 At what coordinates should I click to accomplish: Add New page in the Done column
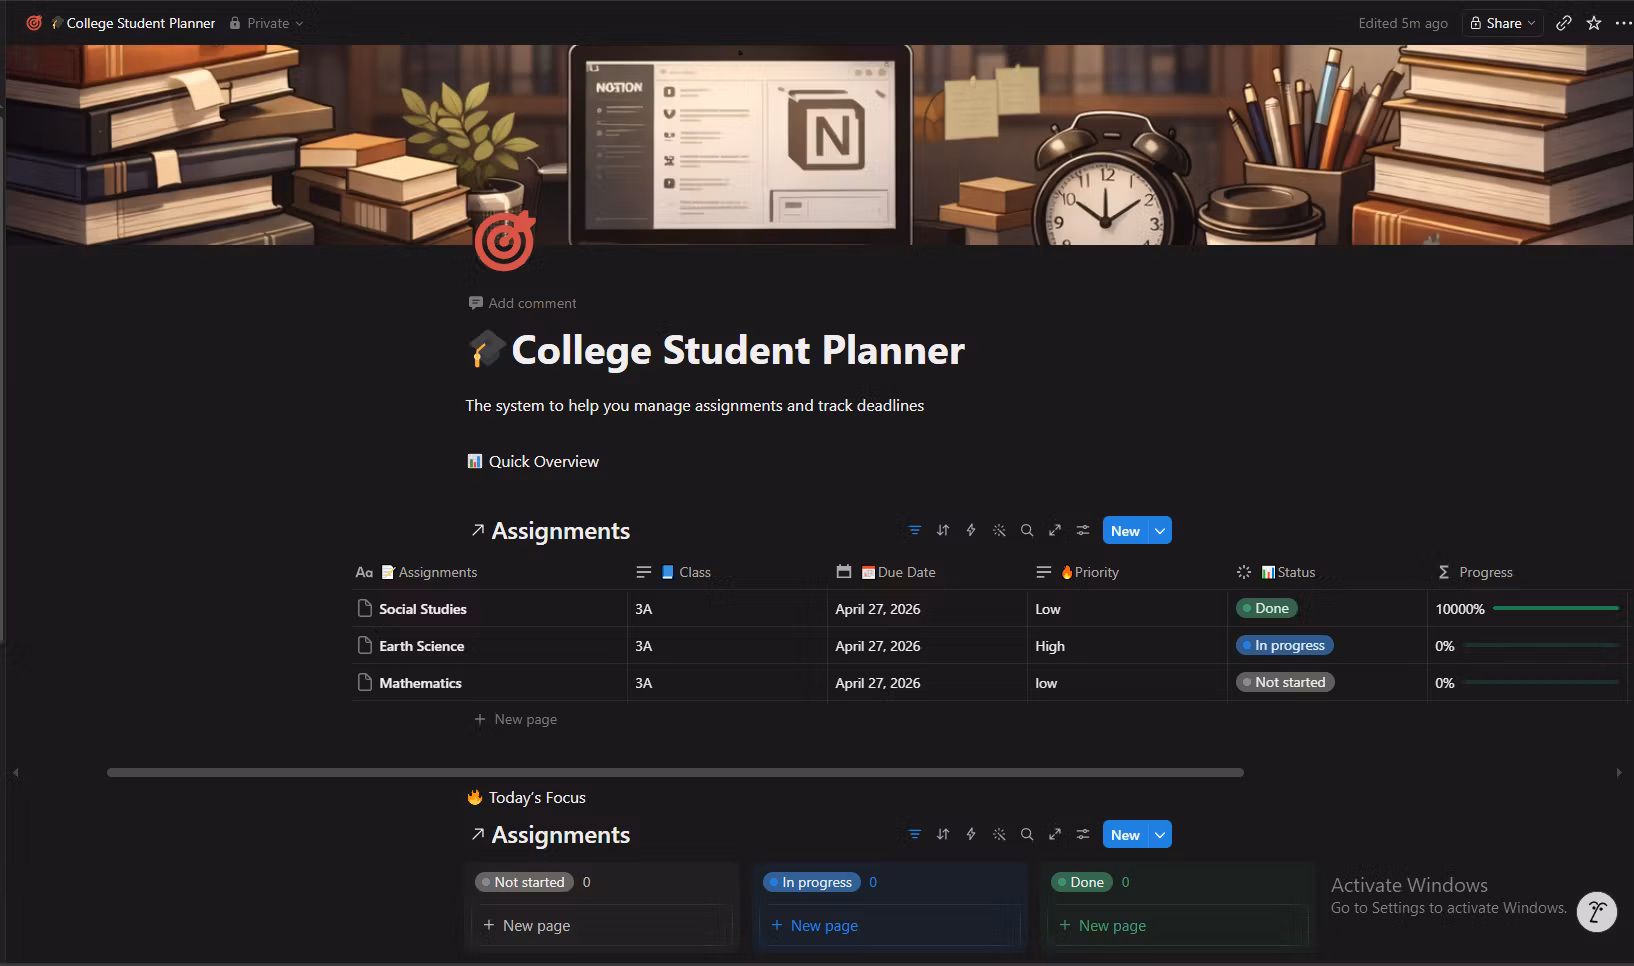[1112, 926]
